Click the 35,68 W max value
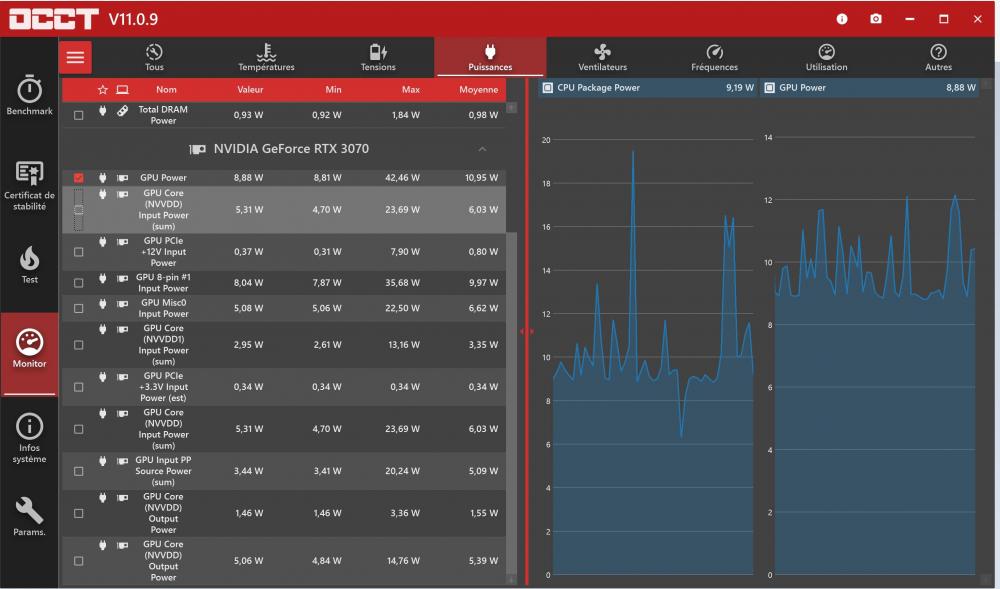The height and width of the screenshot is (589, 1000). pyautogui.click(x=402, y=283)
